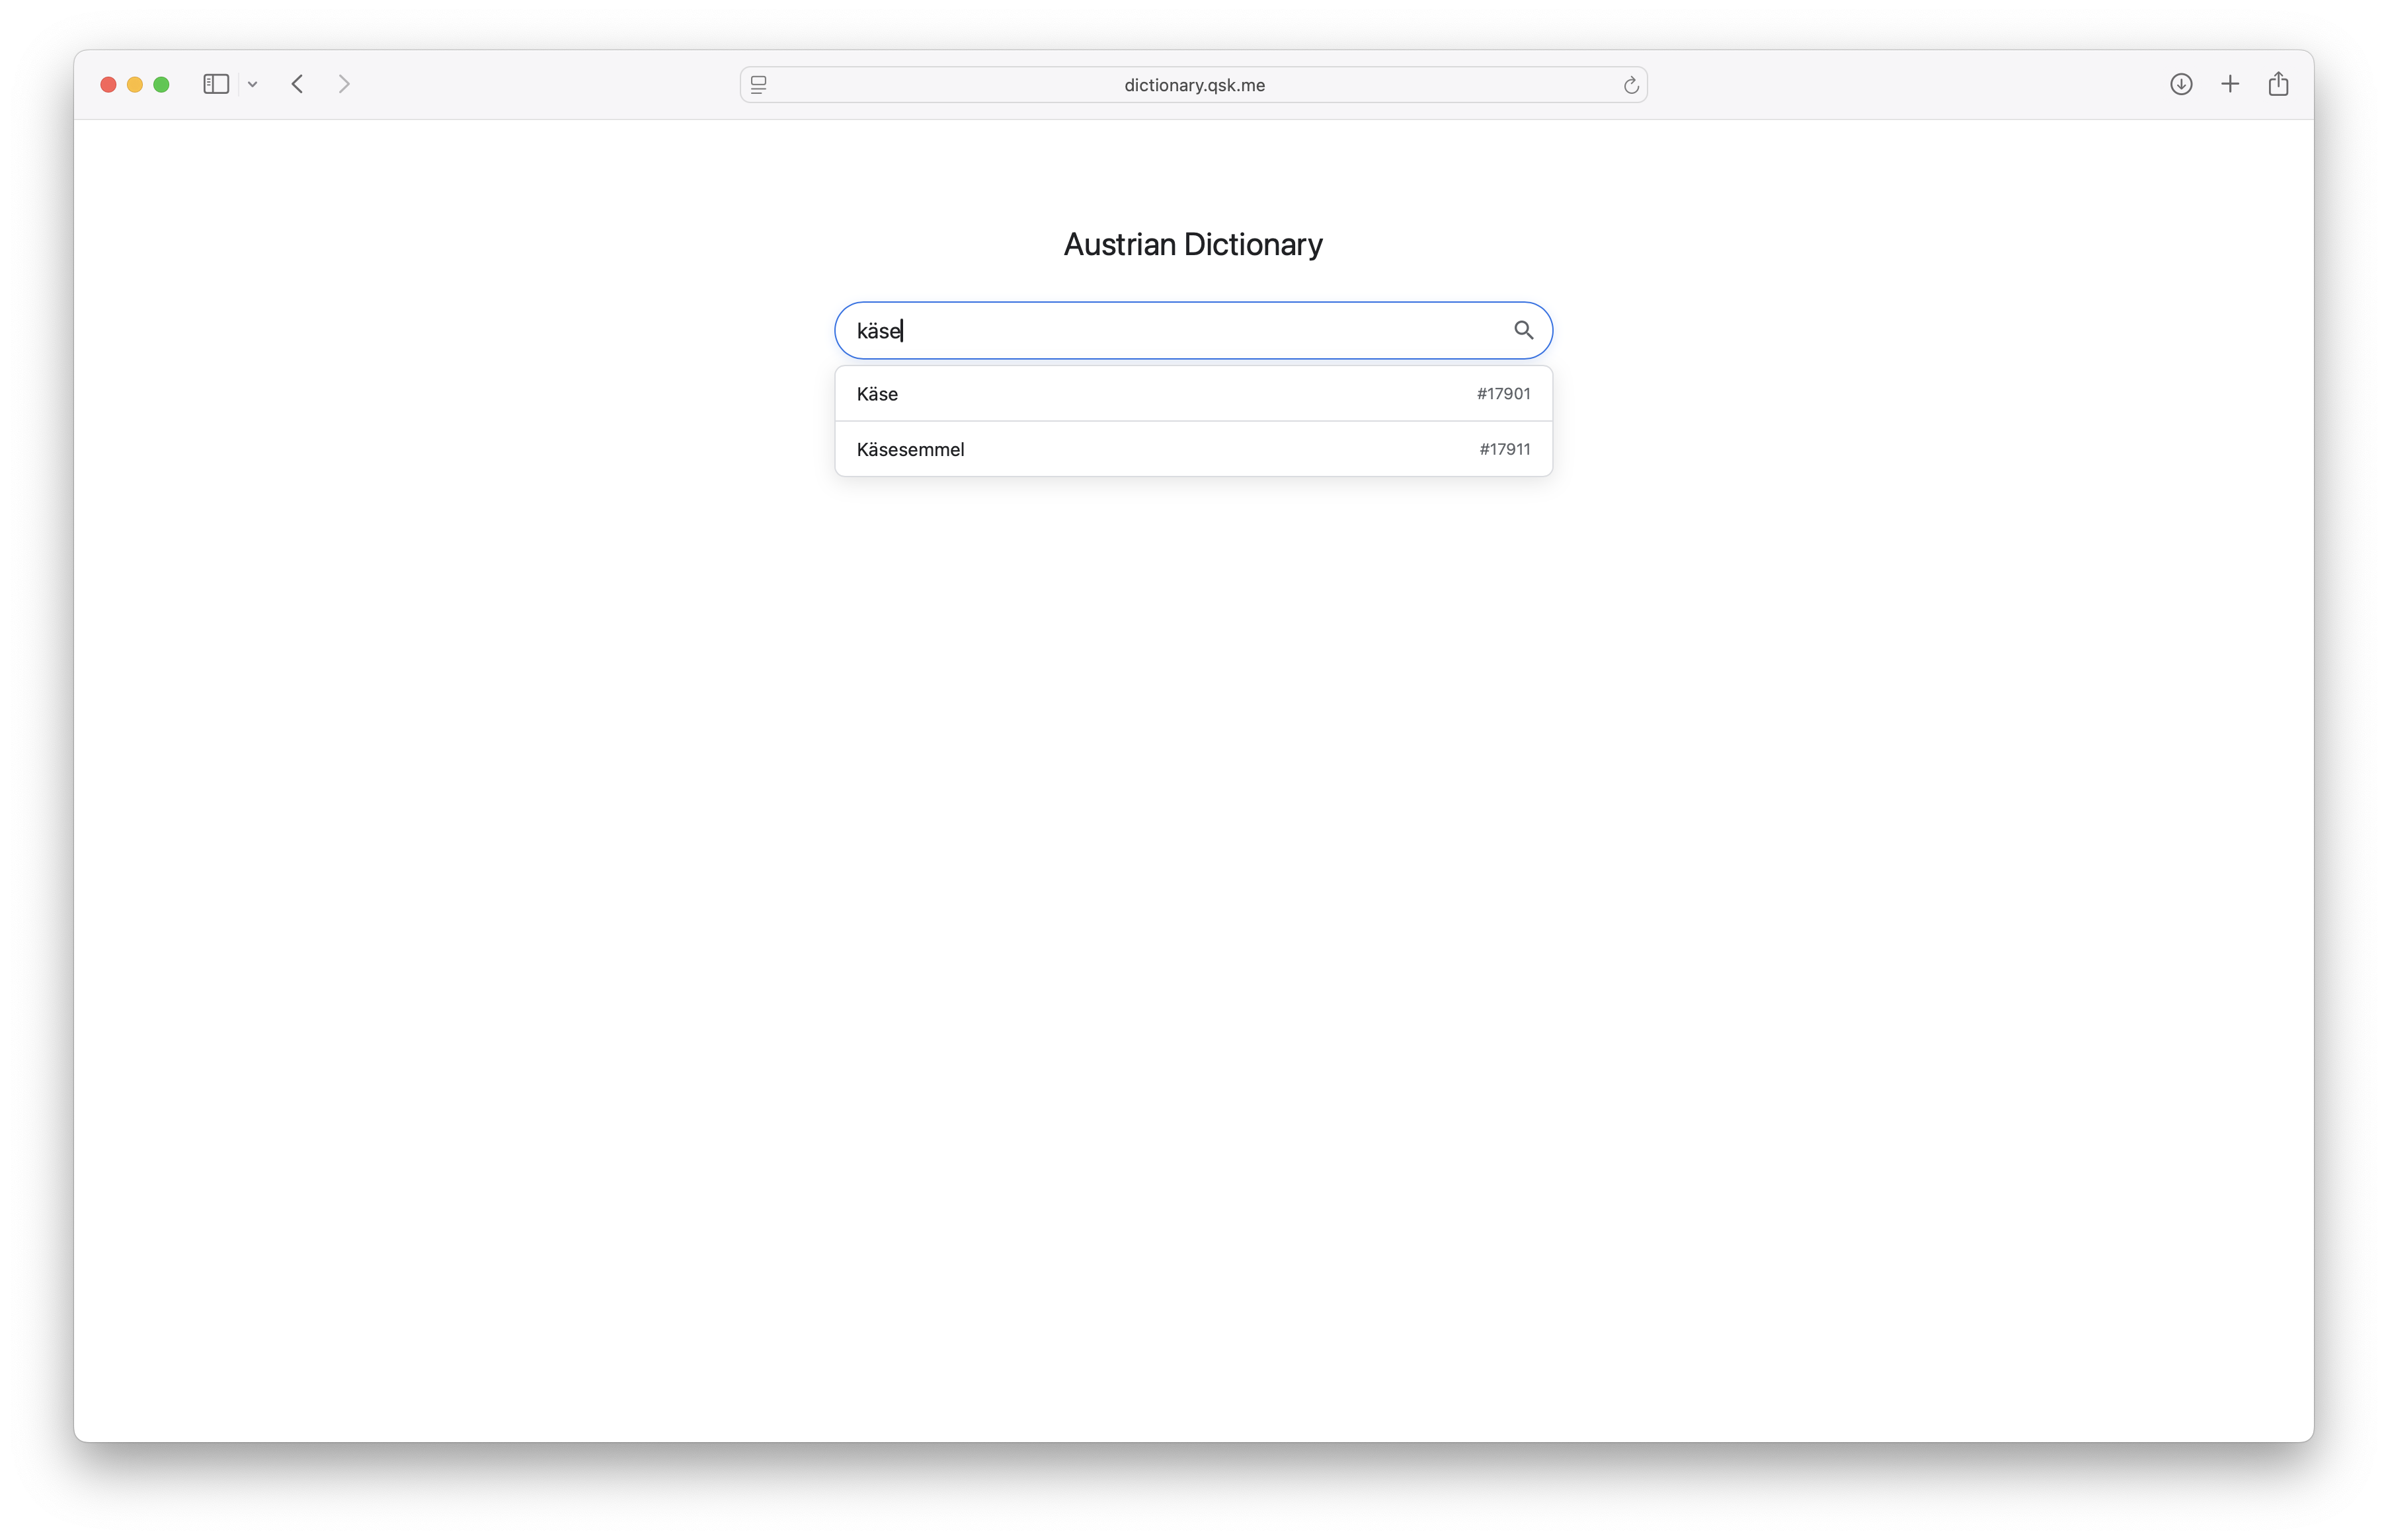Click the Austrian Dictionary heading
This screenshot has height=1540, width=2388.
pos(1193,244)
